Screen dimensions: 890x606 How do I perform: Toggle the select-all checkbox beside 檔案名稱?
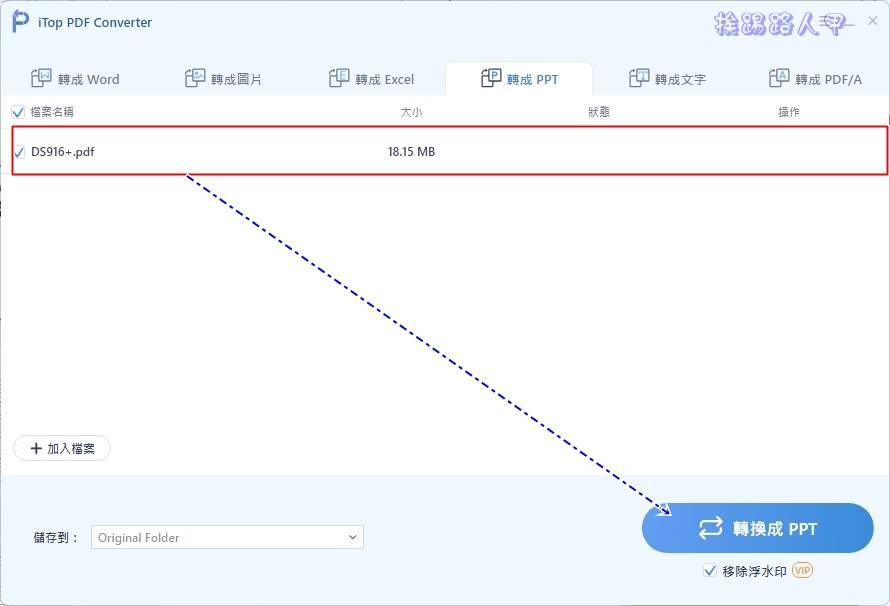click(17, 111)
